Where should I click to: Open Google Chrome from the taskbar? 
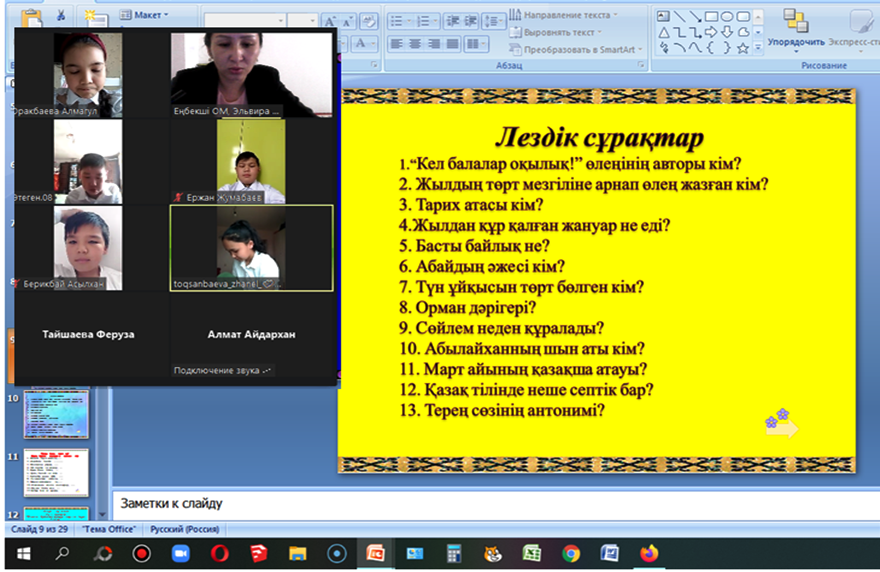571,553
